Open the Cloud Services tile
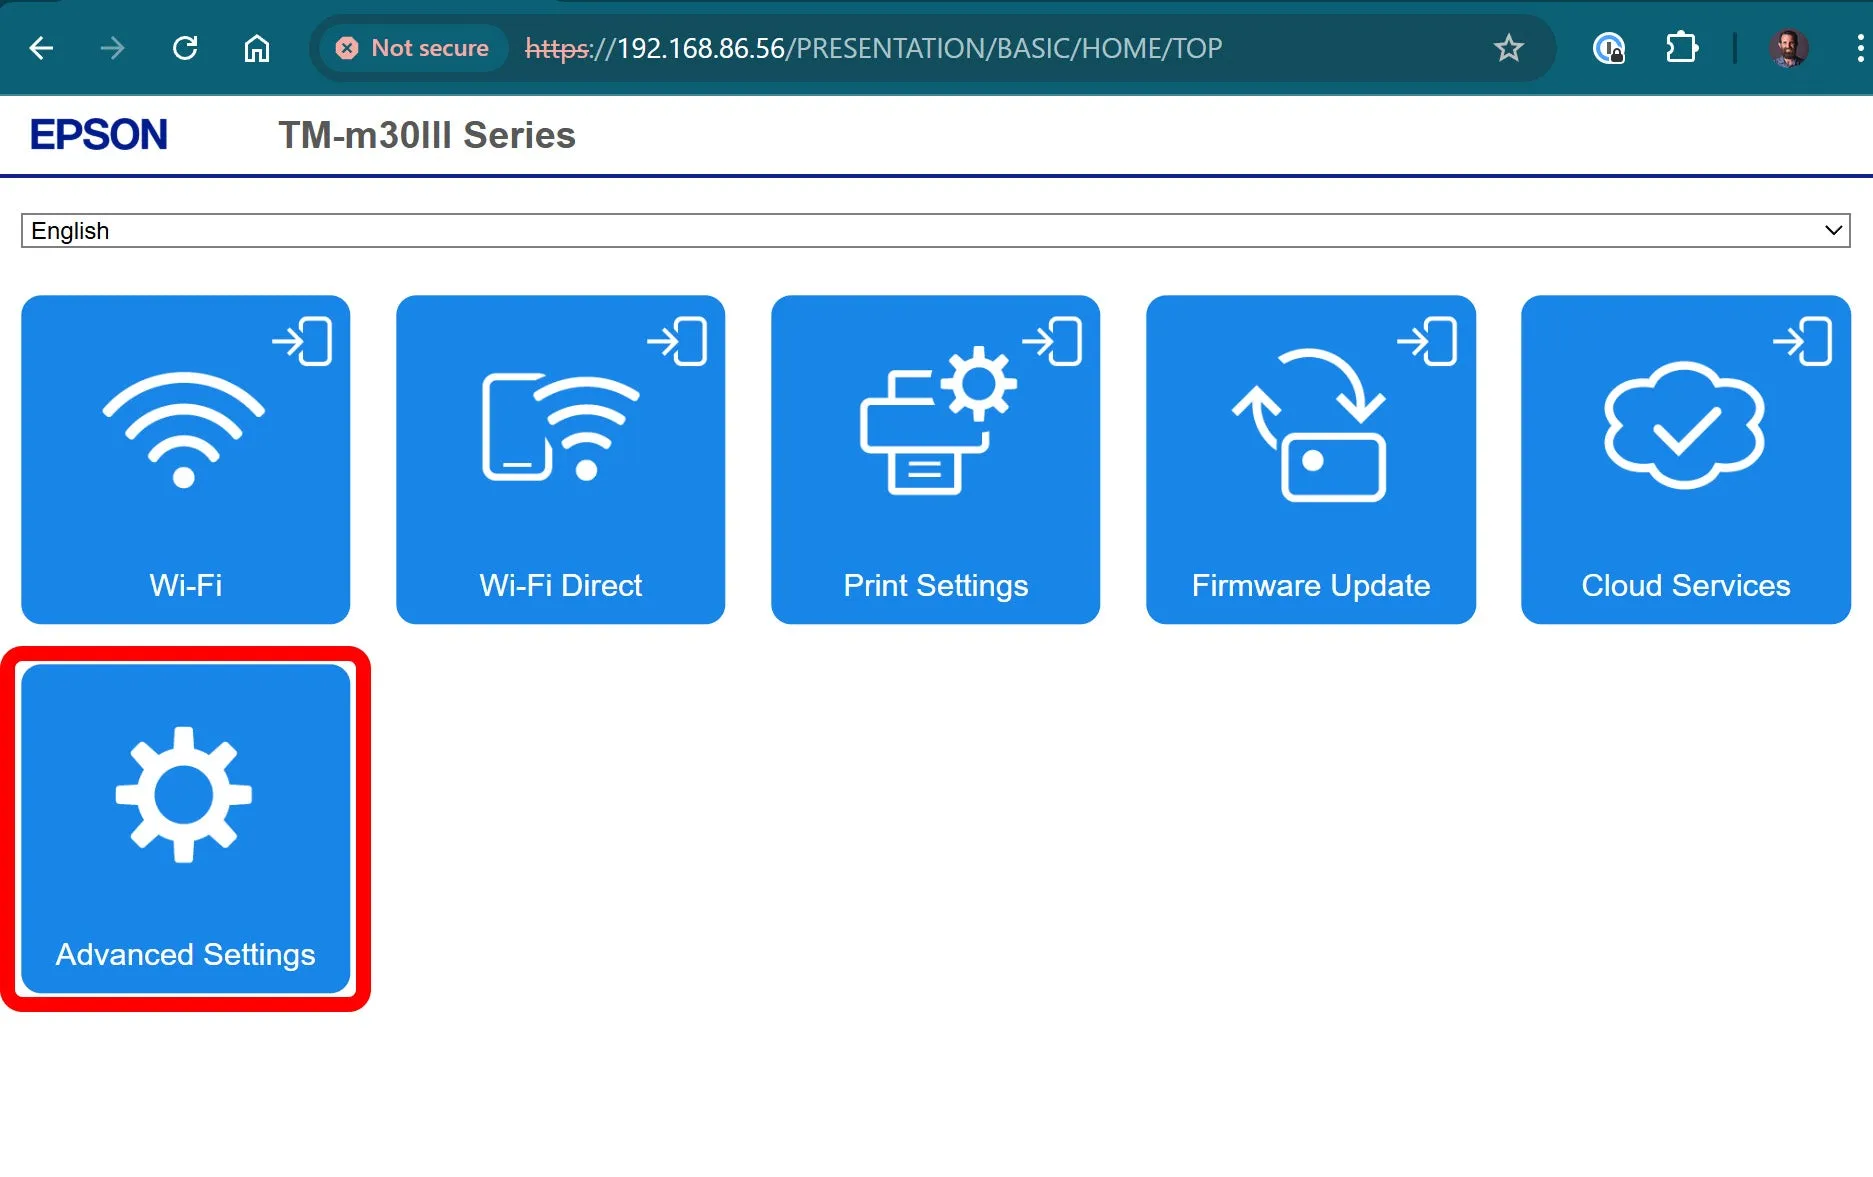Screen dimensions: 1873x1177 [x=1686, y=459]
